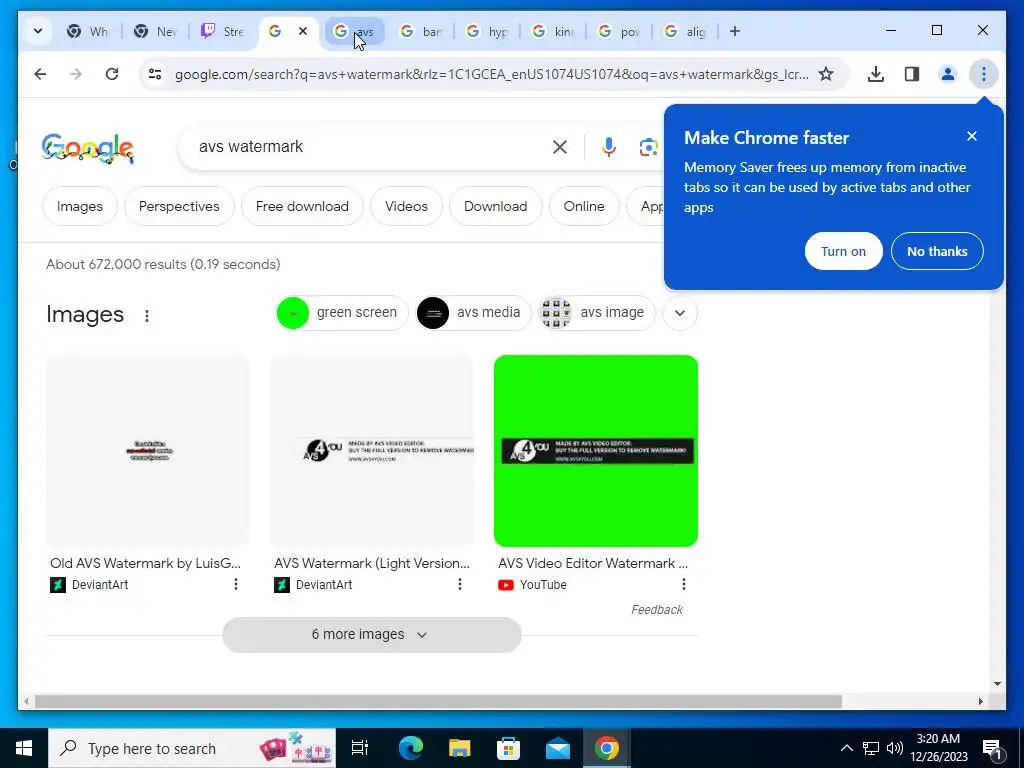Show hidden system tray icons

[846, 748]
